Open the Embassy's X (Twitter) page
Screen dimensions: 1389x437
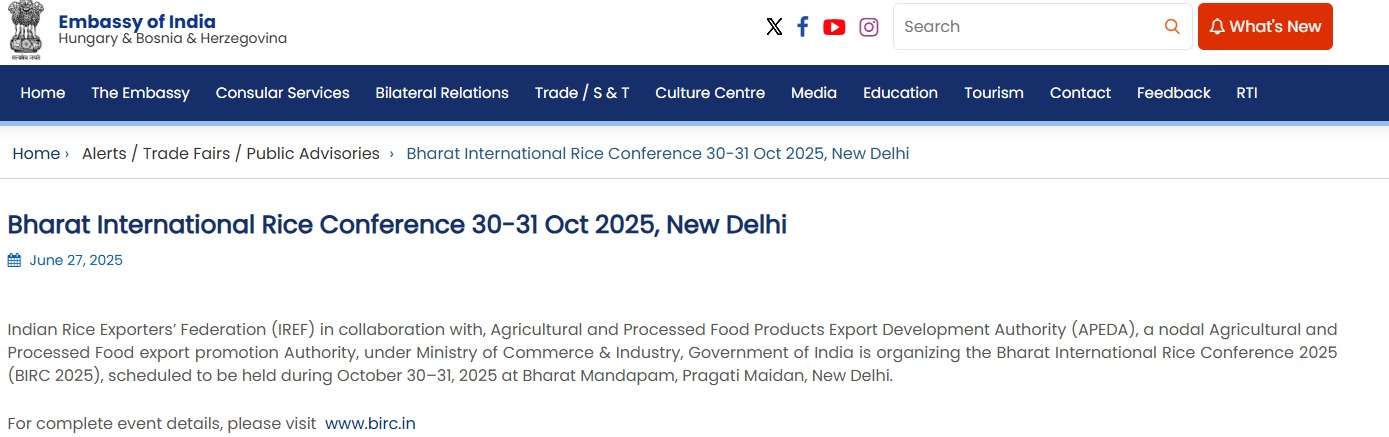pyautogui.click(x=774, y=27)
